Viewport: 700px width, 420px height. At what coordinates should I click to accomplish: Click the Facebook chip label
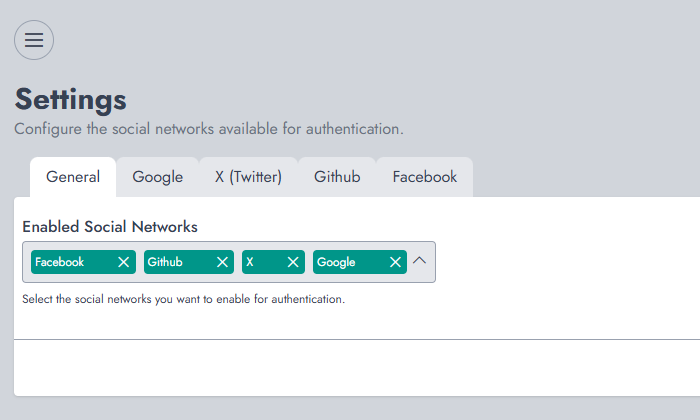tap(59, 262)
